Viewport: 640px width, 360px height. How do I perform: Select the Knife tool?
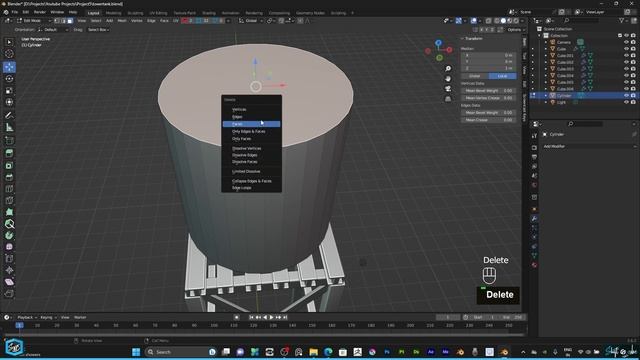(x=9, y=200)
